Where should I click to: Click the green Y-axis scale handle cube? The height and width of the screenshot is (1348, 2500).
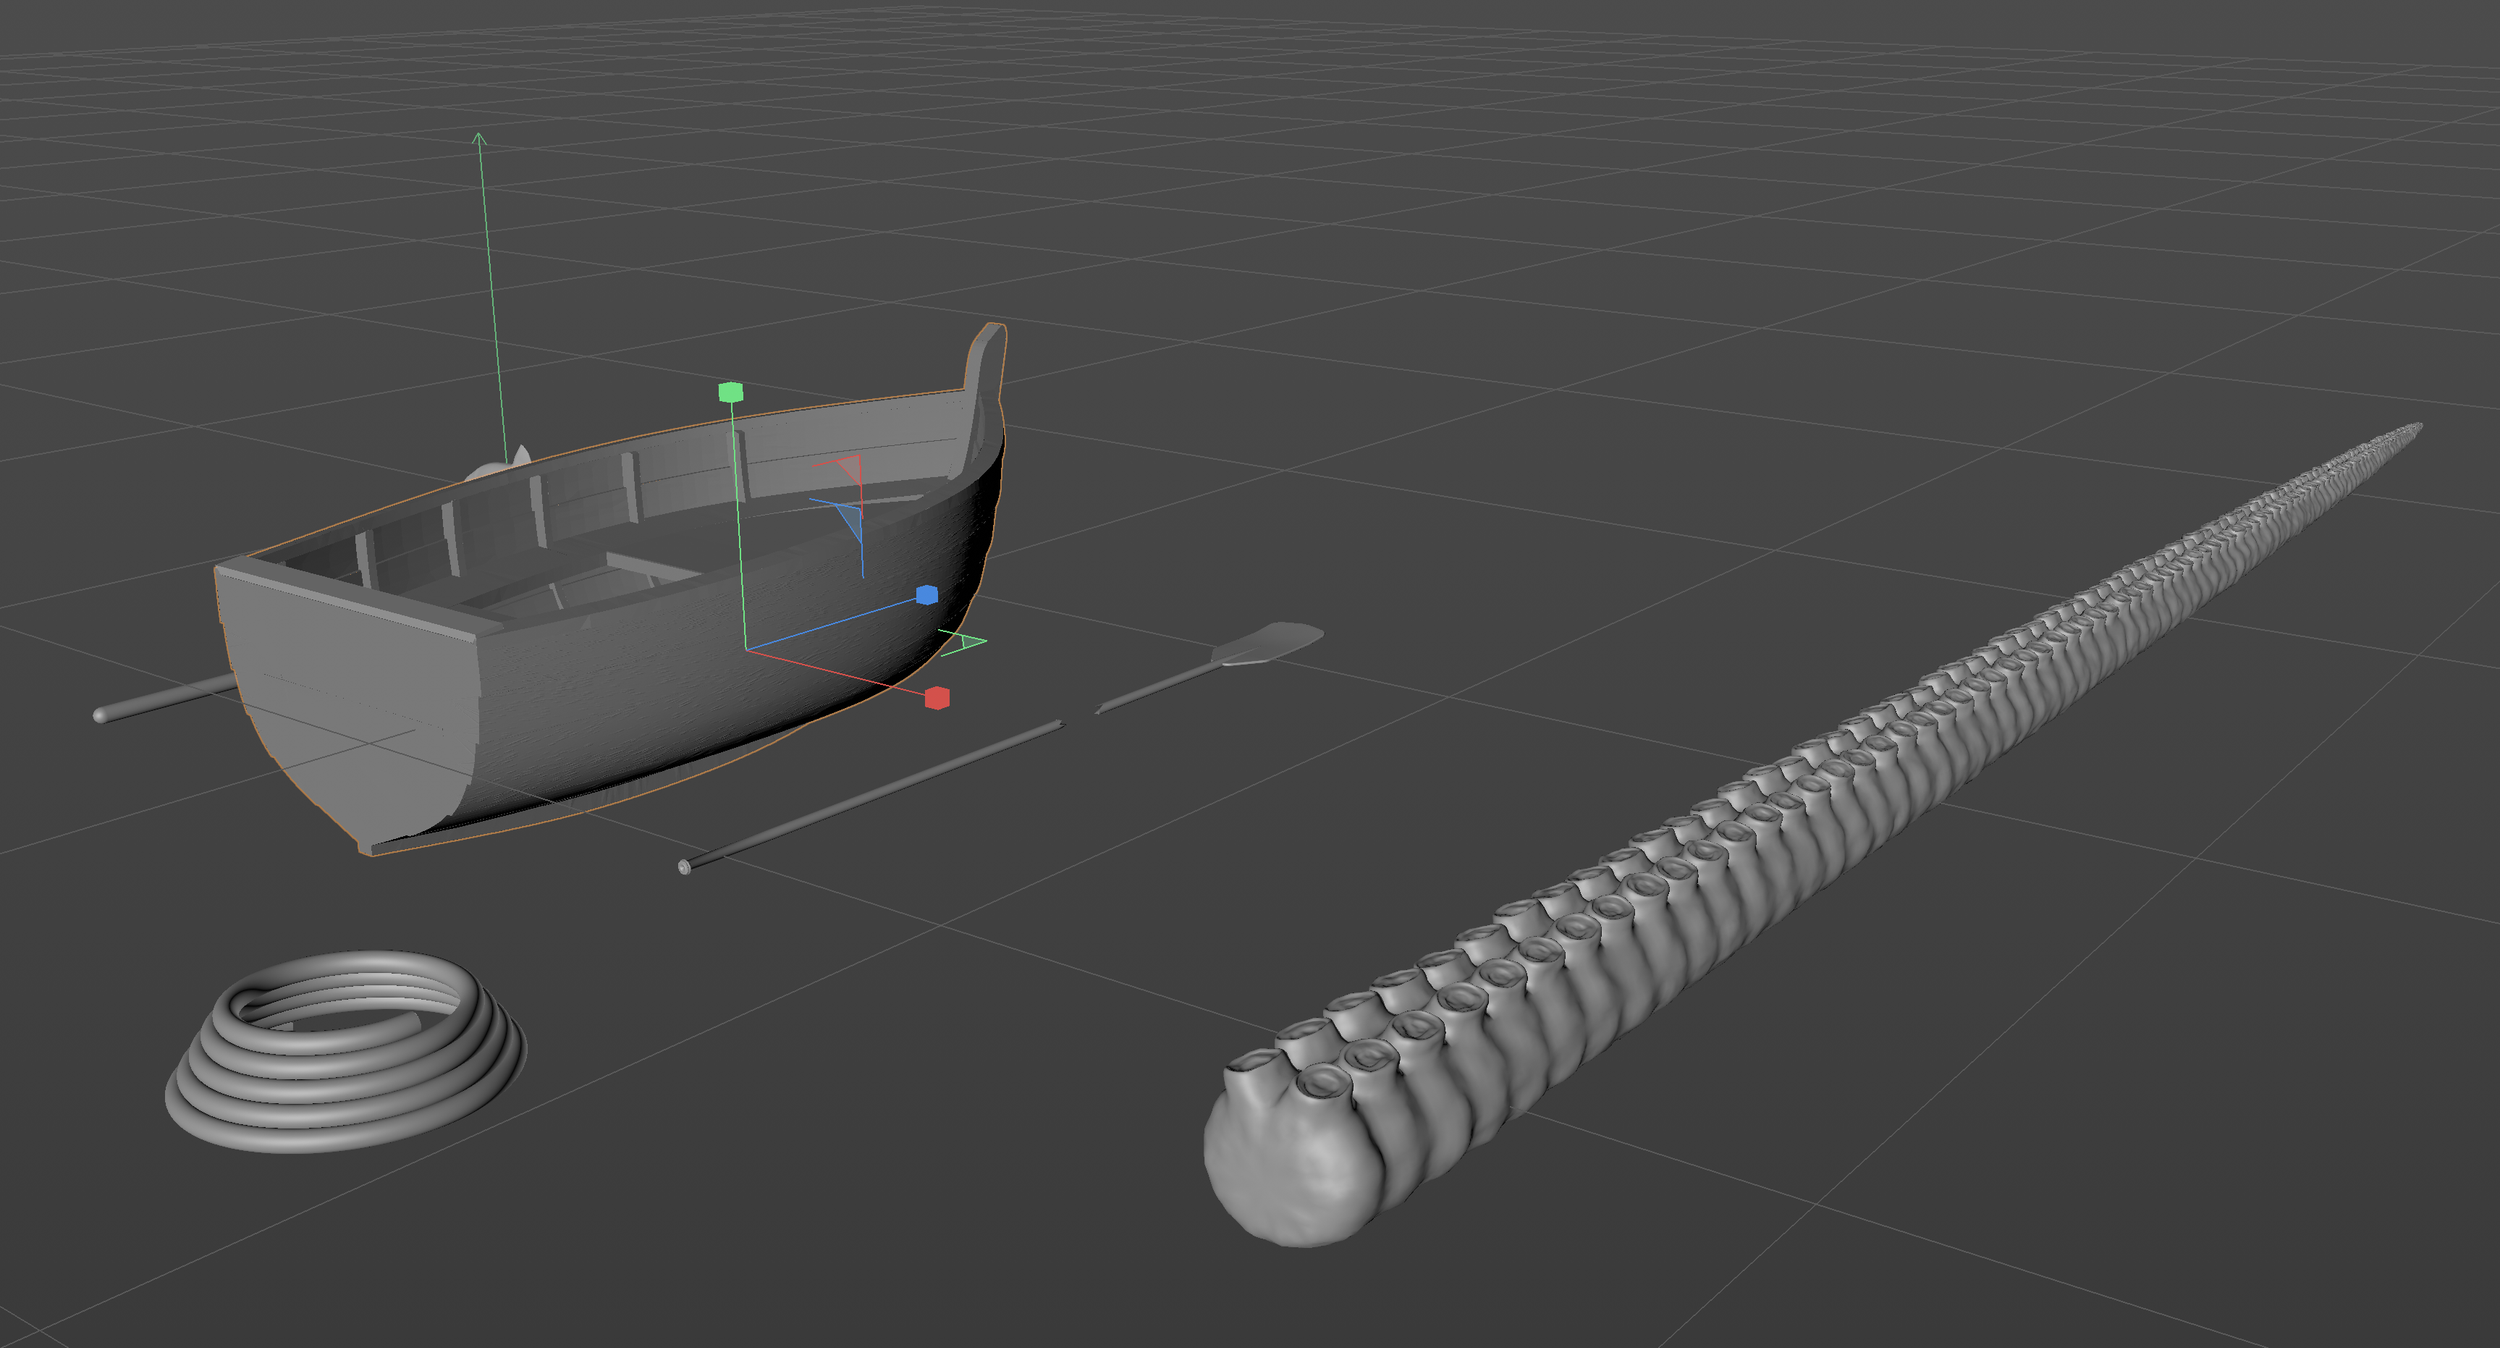731,392
